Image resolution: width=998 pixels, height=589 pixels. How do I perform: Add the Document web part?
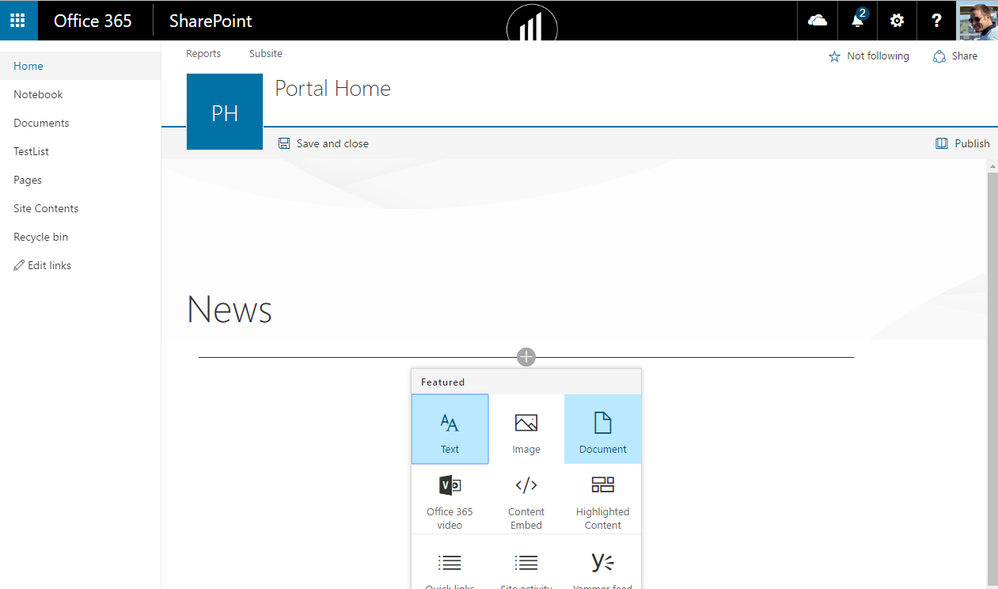tap(603, 429)
